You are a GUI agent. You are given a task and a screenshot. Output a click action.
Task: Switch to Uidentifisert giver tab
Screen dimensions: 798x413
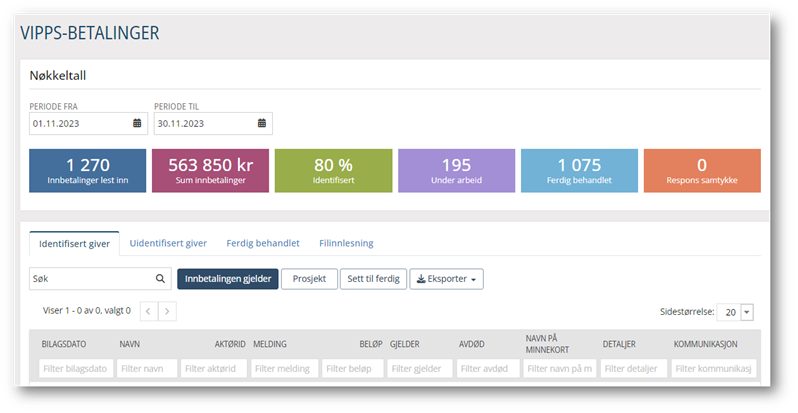(x=168, y=243)
